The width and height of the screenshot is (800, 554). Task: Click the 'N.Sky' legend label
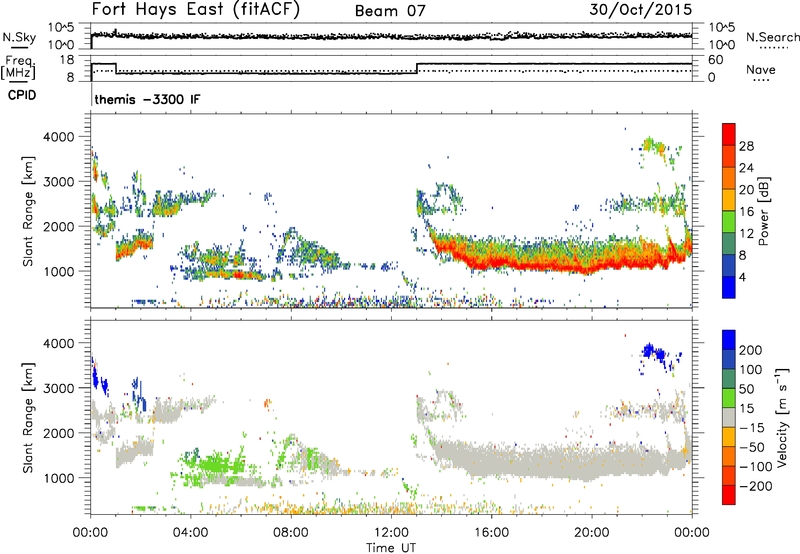(x=19, y=37)
